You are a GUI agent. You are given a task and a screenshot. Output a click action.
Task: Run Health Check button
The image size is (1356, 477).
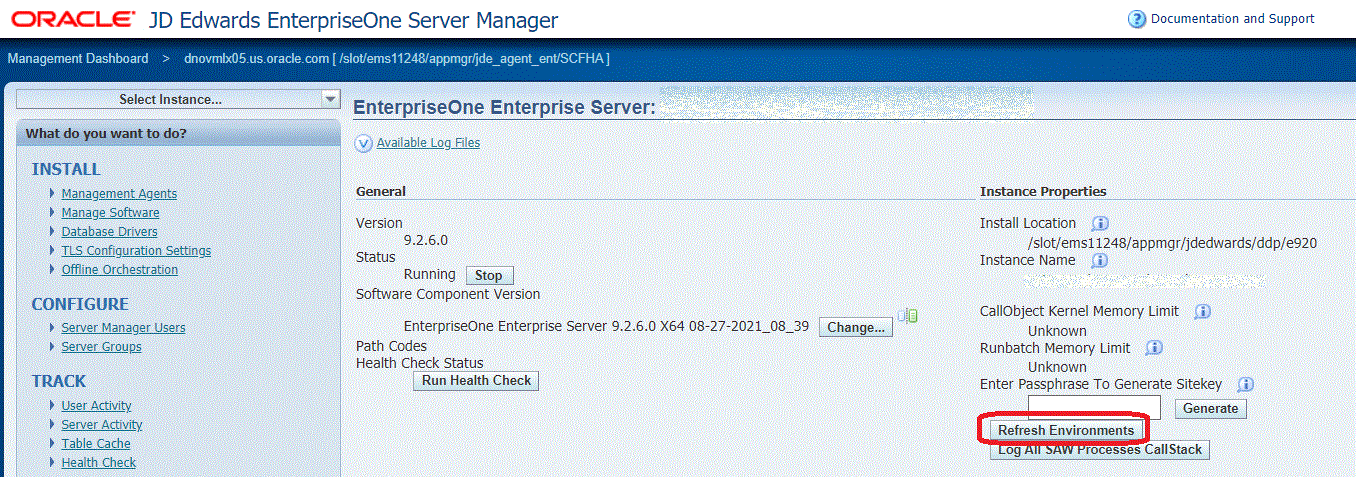[x=476, y=381]
